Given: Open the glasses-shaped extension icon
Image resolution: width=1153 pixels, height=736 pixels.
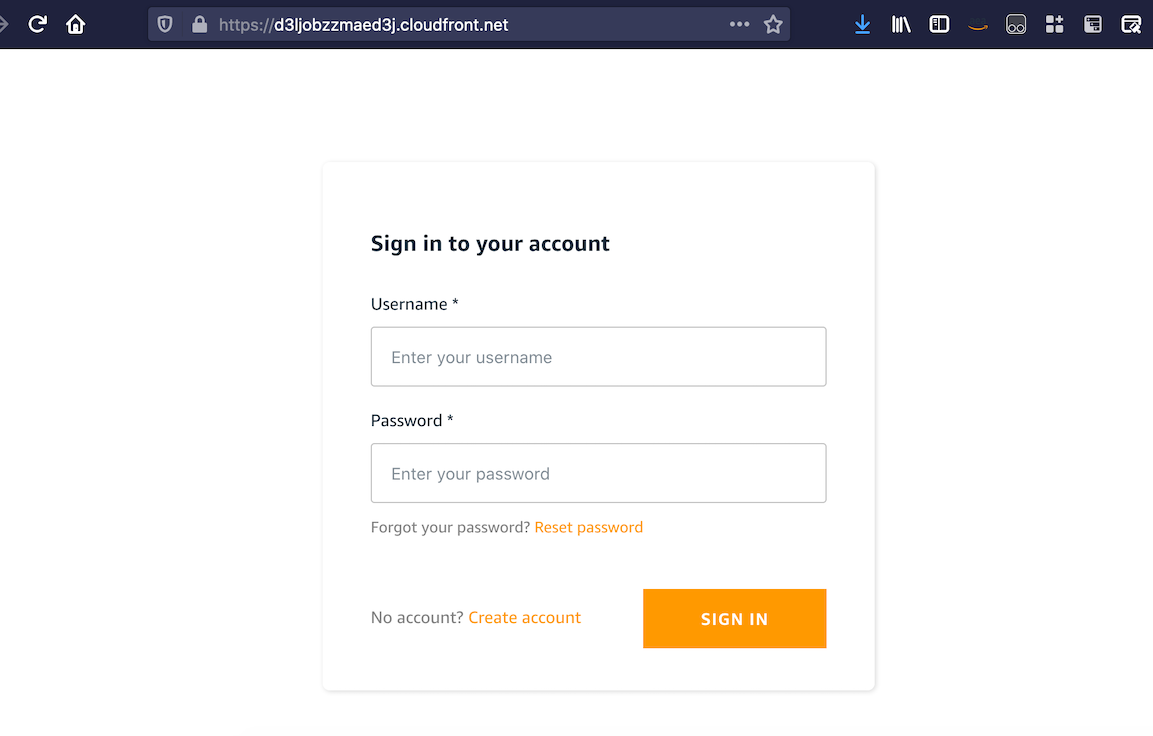Looking at the screenshot, I should (x=1016, y=25).
